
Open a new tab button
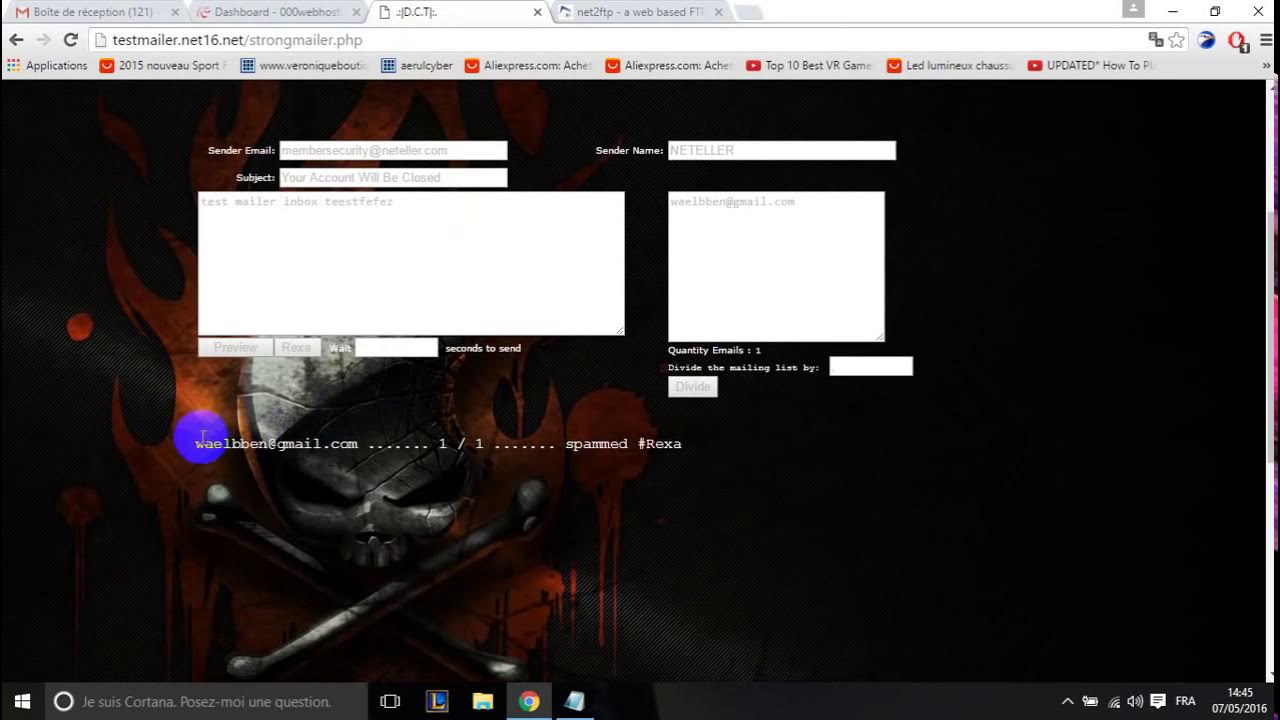748,12
